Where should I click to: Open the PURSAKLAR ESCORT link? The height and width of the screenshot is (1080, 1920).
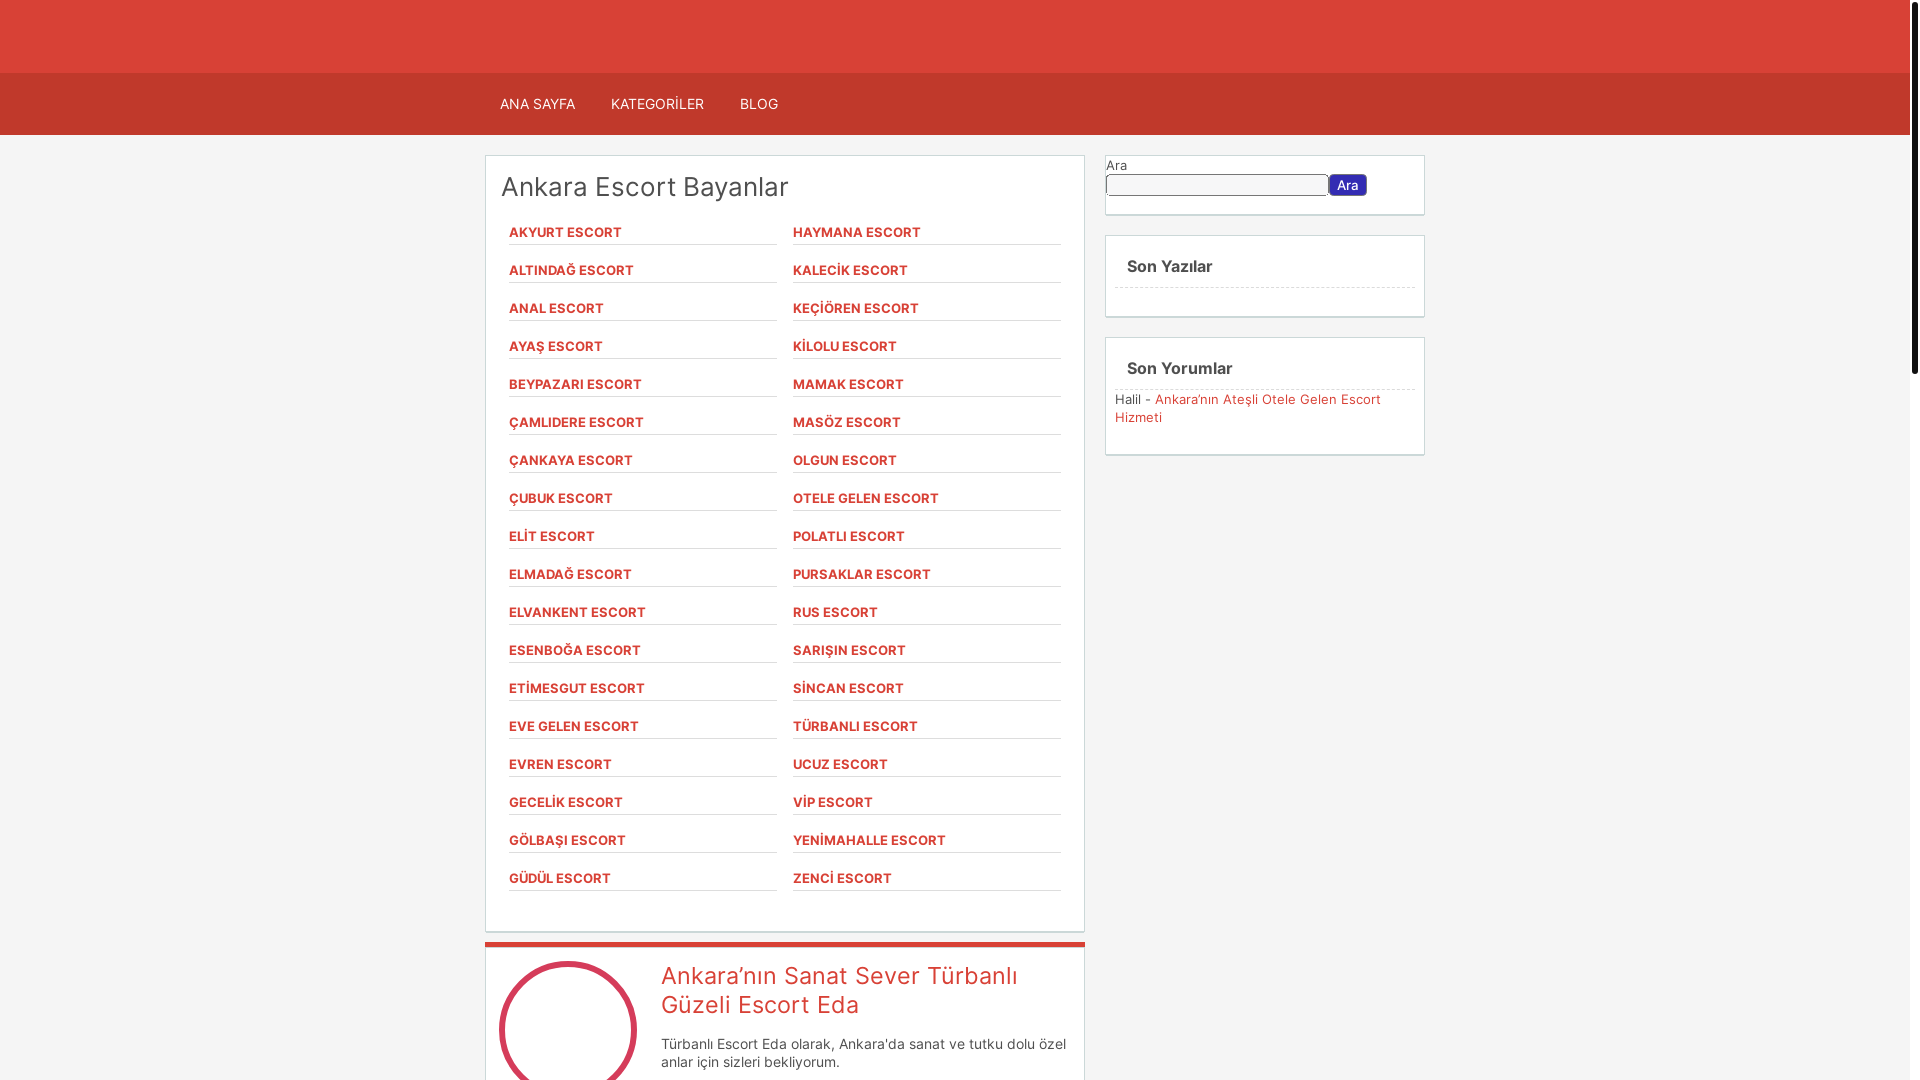[862, 574]
